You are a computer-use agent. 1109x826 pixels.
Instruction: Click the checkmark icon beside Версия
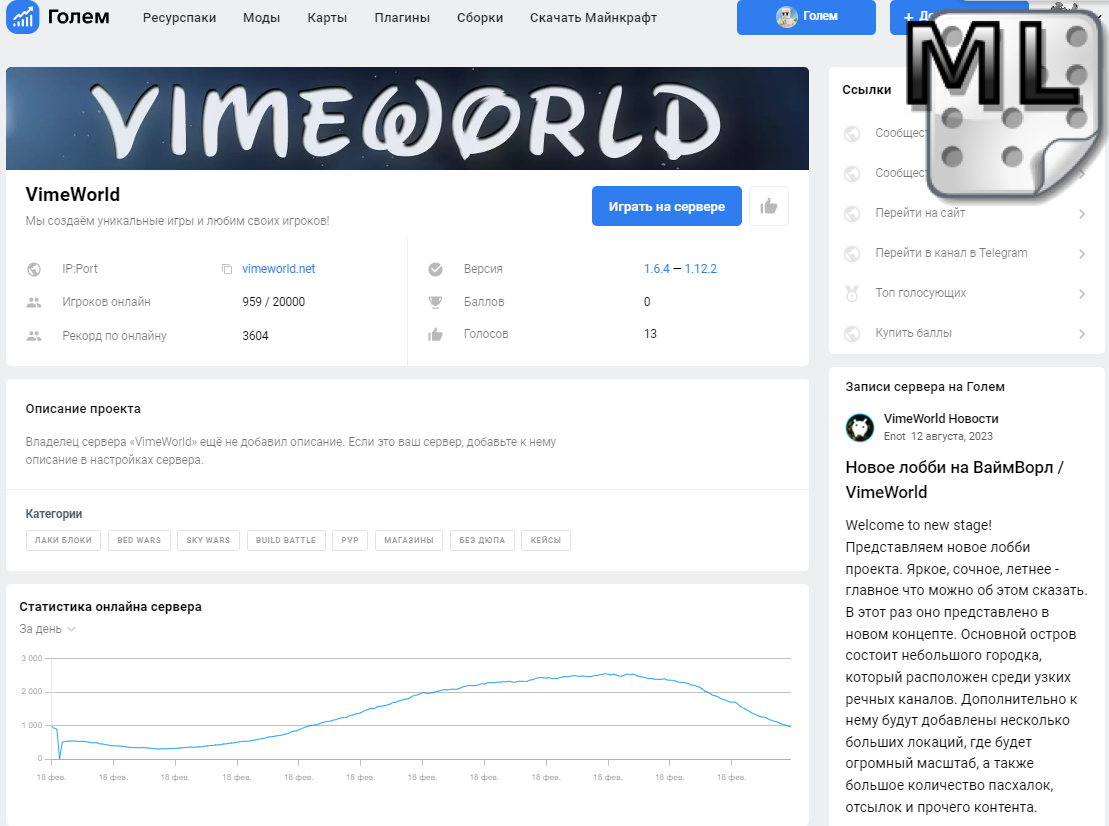coord(436,269)
